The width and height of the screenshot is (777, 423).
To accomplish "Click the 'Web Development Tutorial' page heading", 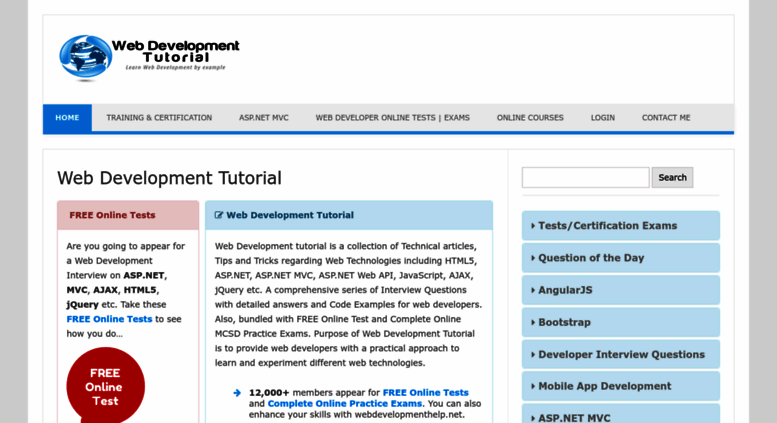I will 169,178.
